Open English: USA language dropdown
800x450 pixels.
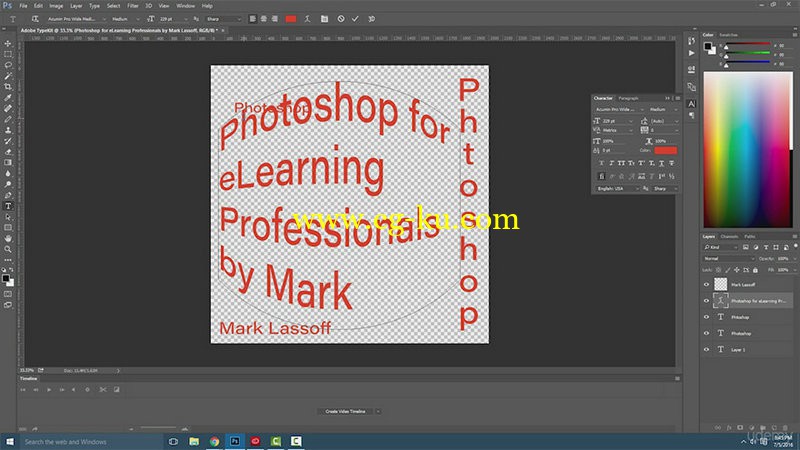[x=617, y=189]
